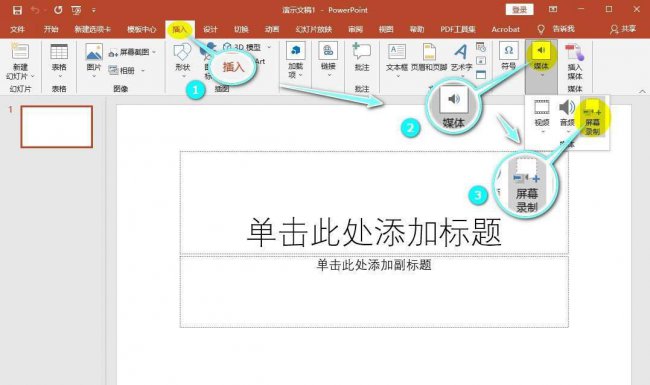Expand the 新建幻灯片 dropdown arrow

pos(32,76)
